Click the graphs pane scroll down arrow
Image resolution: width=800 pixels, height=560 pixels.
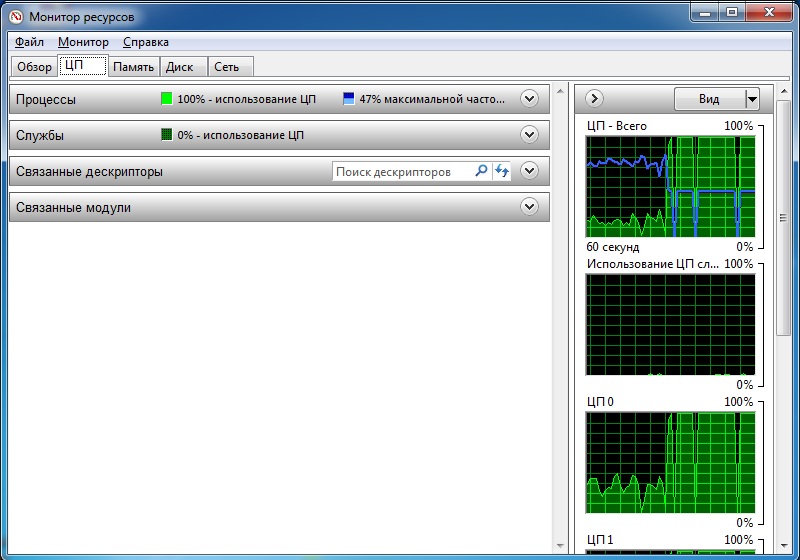[x=783, y=546]
